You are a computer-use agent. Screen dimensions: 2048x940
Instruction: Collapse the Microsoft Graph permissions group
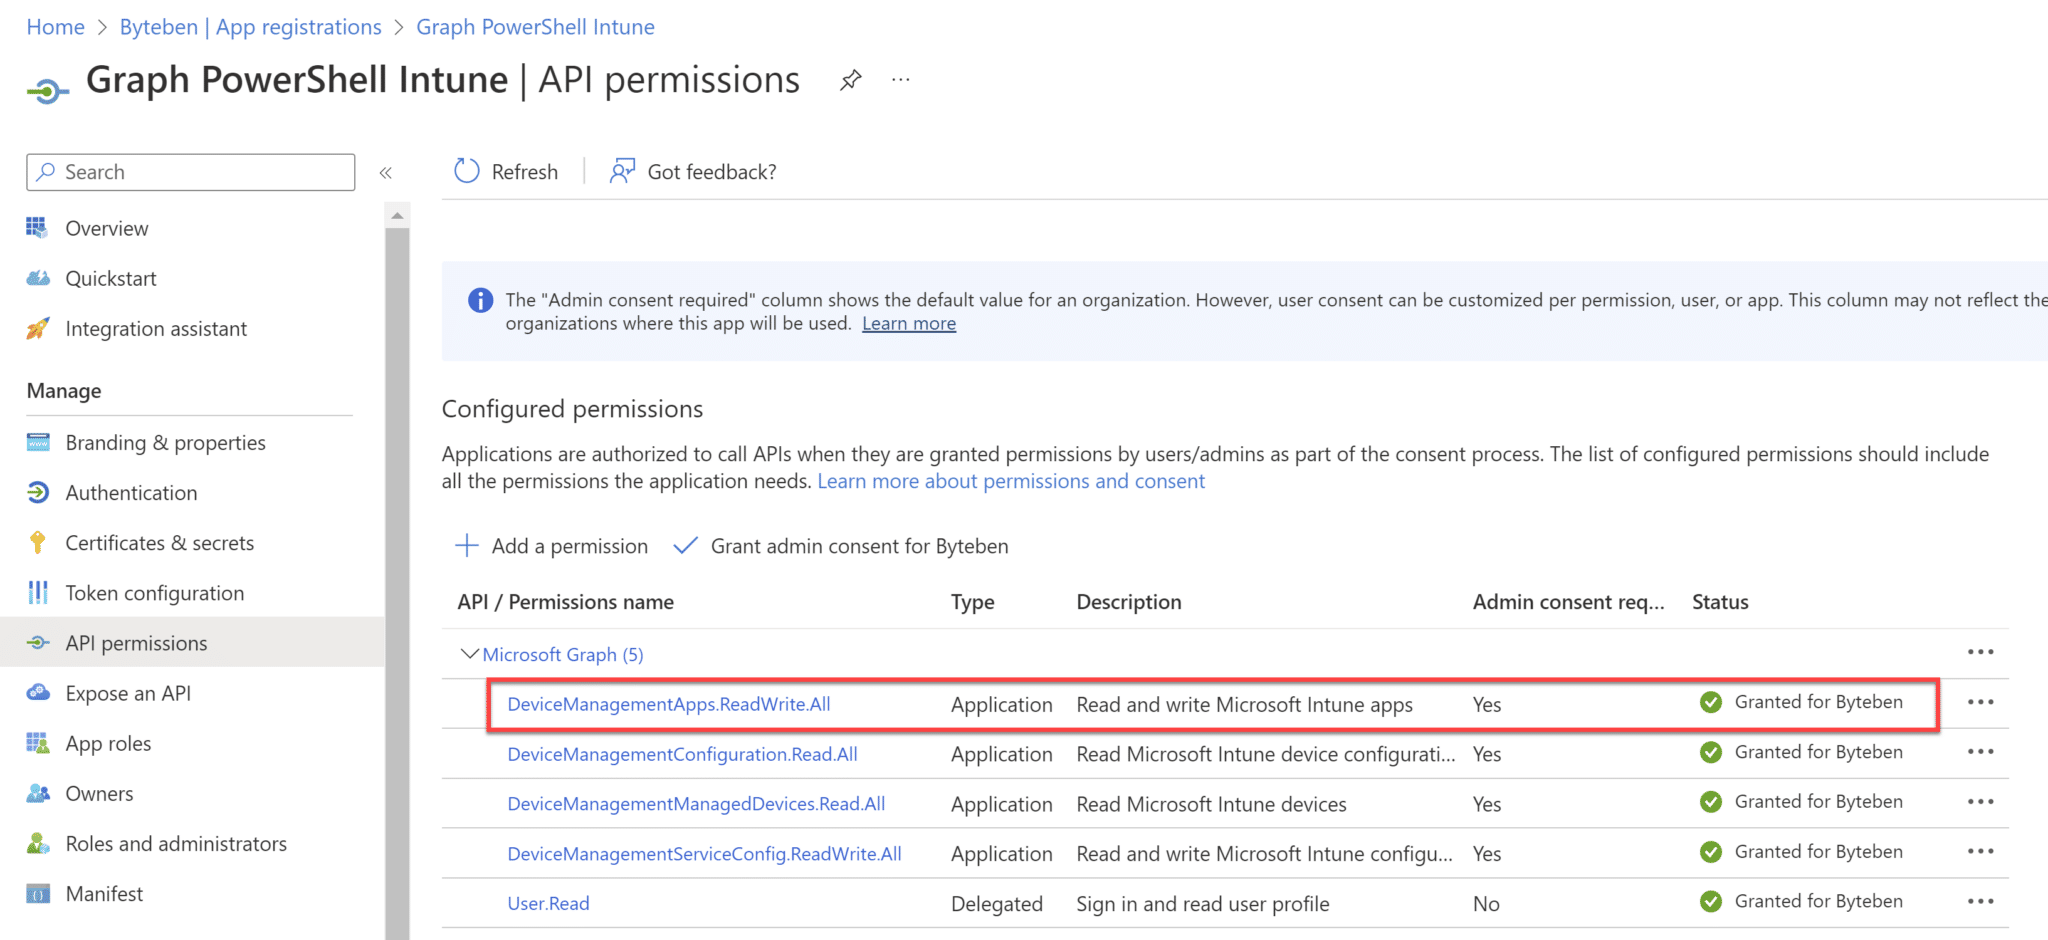(x=470, y=653)
